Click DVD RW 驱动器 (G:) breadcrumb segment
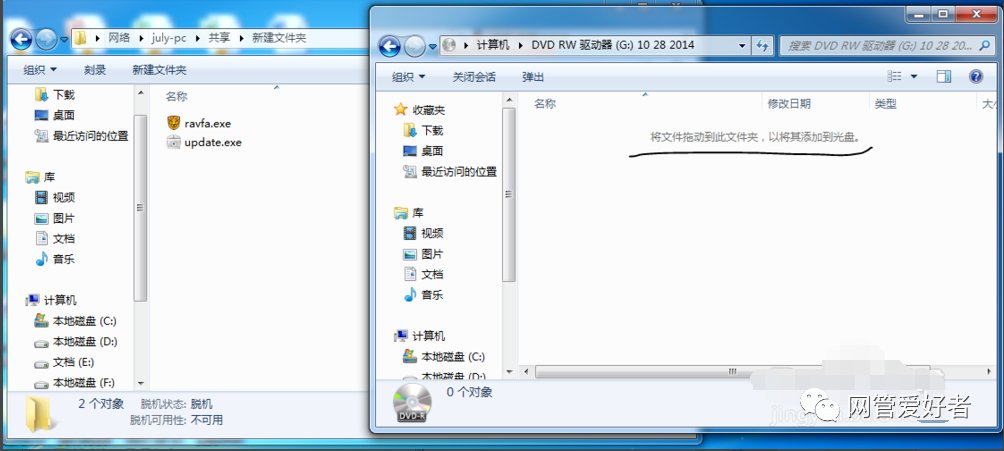Viewport: 1004px width, 451px height. [x=611, y=45]
